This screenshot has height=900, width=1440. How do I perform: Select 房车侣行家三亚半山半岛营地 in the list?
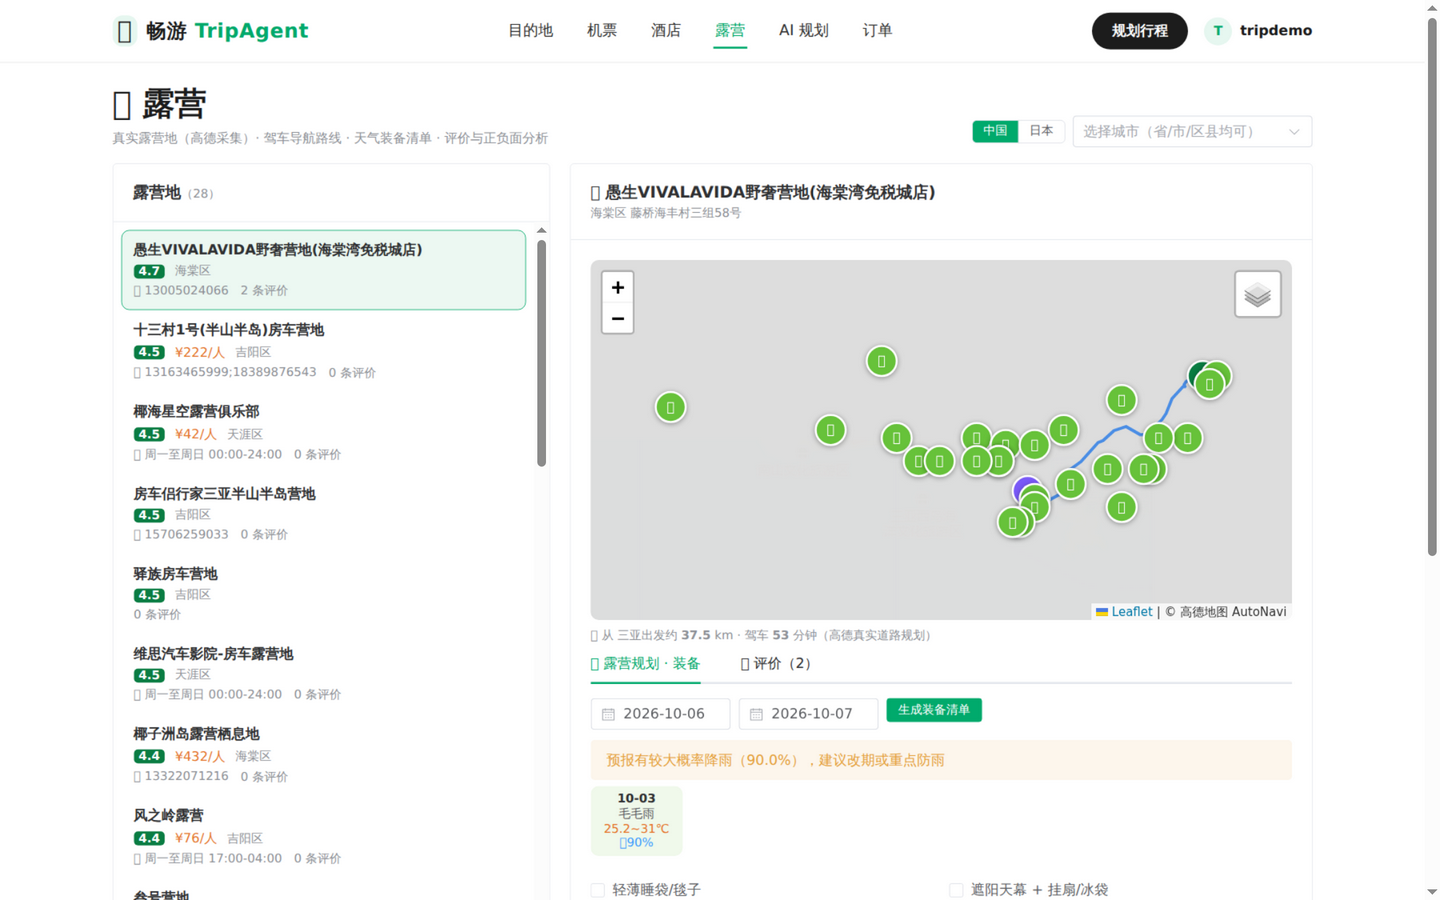[x=324, y=514]
